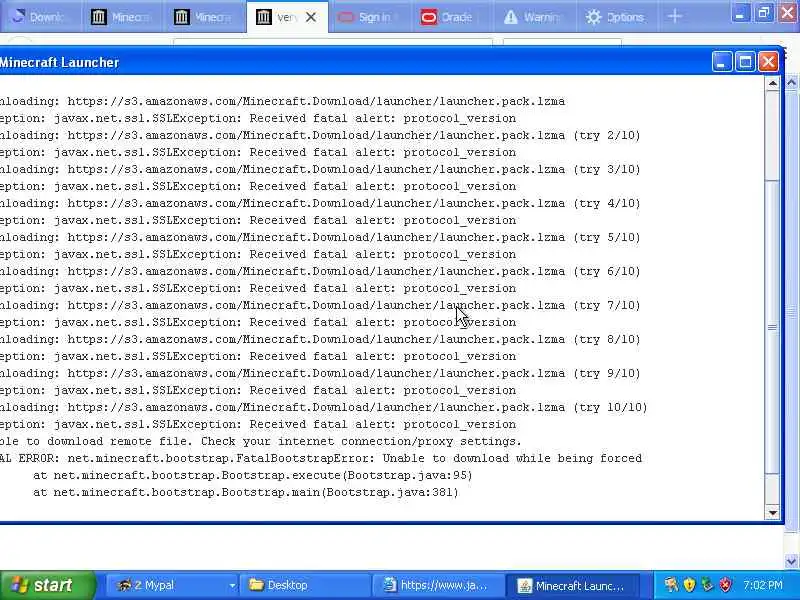This screenshot has height=600, width=800.
Task: Click the launcher log scrollbar thumb
Action: (772, 327)
